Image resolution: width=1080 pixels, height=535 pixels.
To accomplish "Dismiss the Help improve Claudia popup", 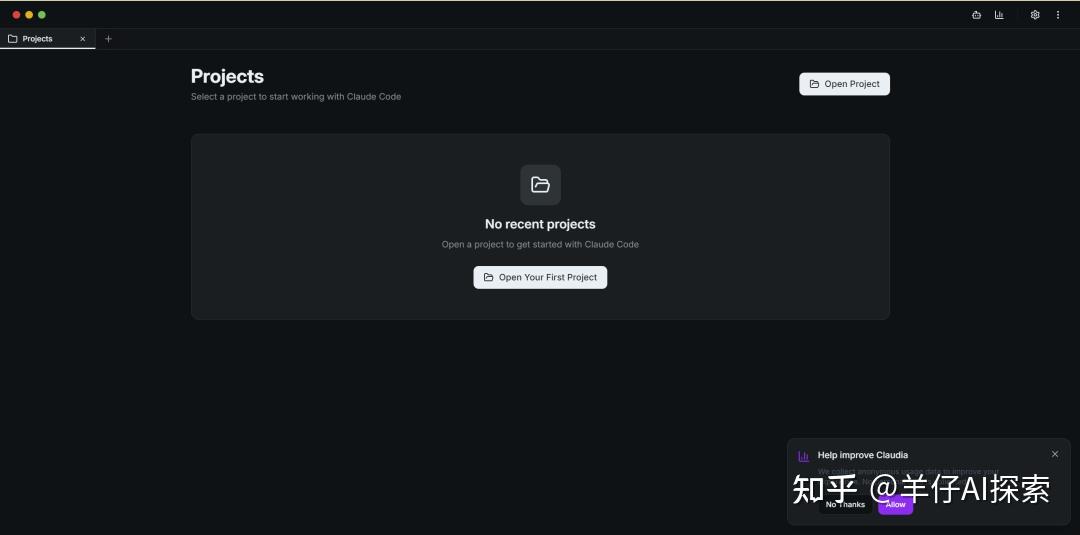I will 1055,454.
